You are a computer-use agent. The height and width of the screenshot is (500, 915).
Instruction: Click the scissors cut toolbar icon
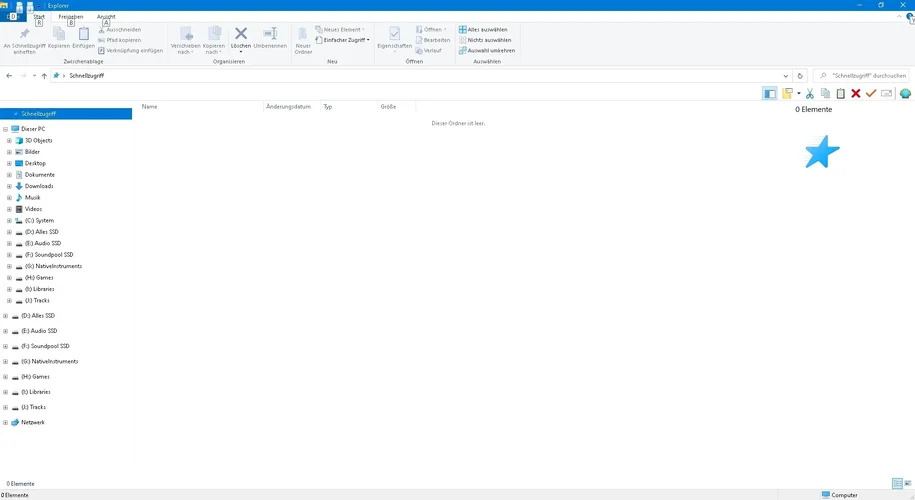[x=810, y=93]
